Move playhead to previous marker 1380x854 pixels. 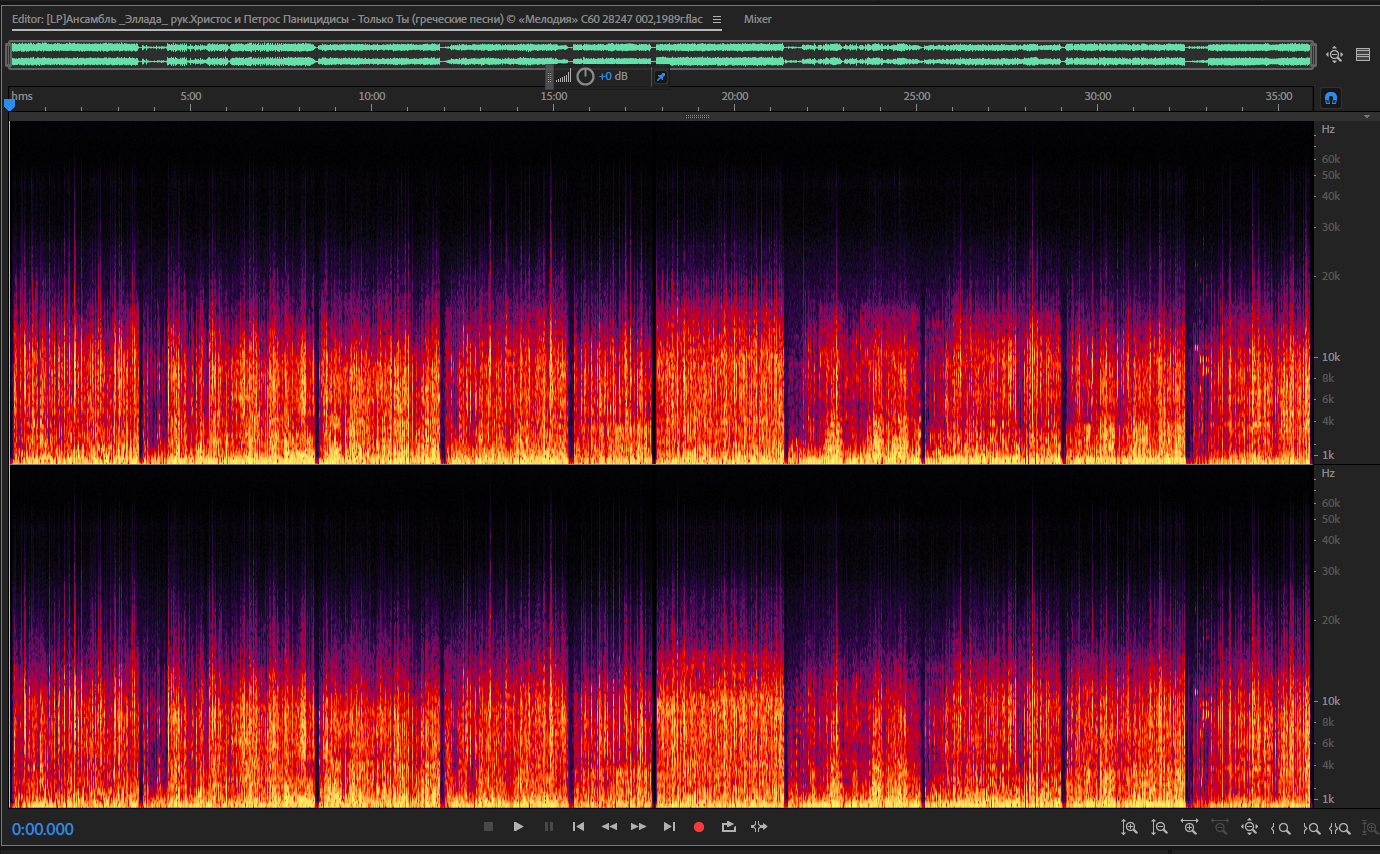click(x=578, y=827)
